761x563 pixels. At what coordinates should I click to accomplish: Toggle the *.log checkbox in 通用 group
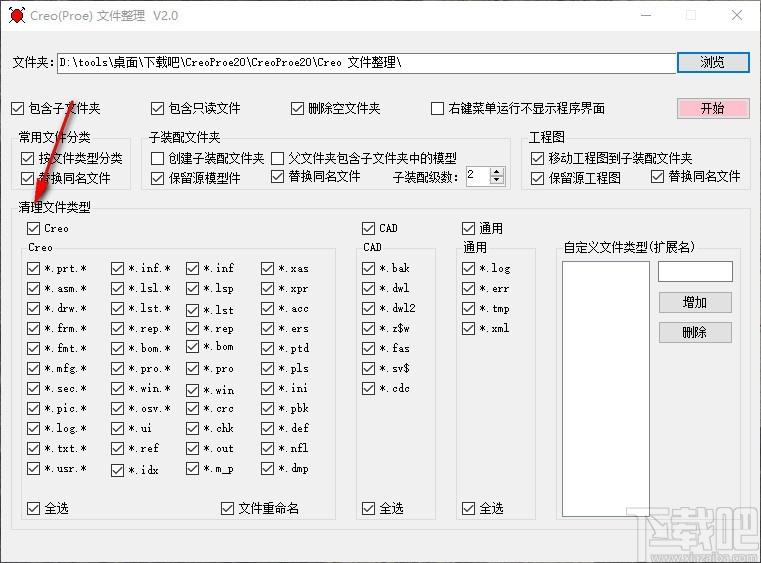[x=468, y=268]
